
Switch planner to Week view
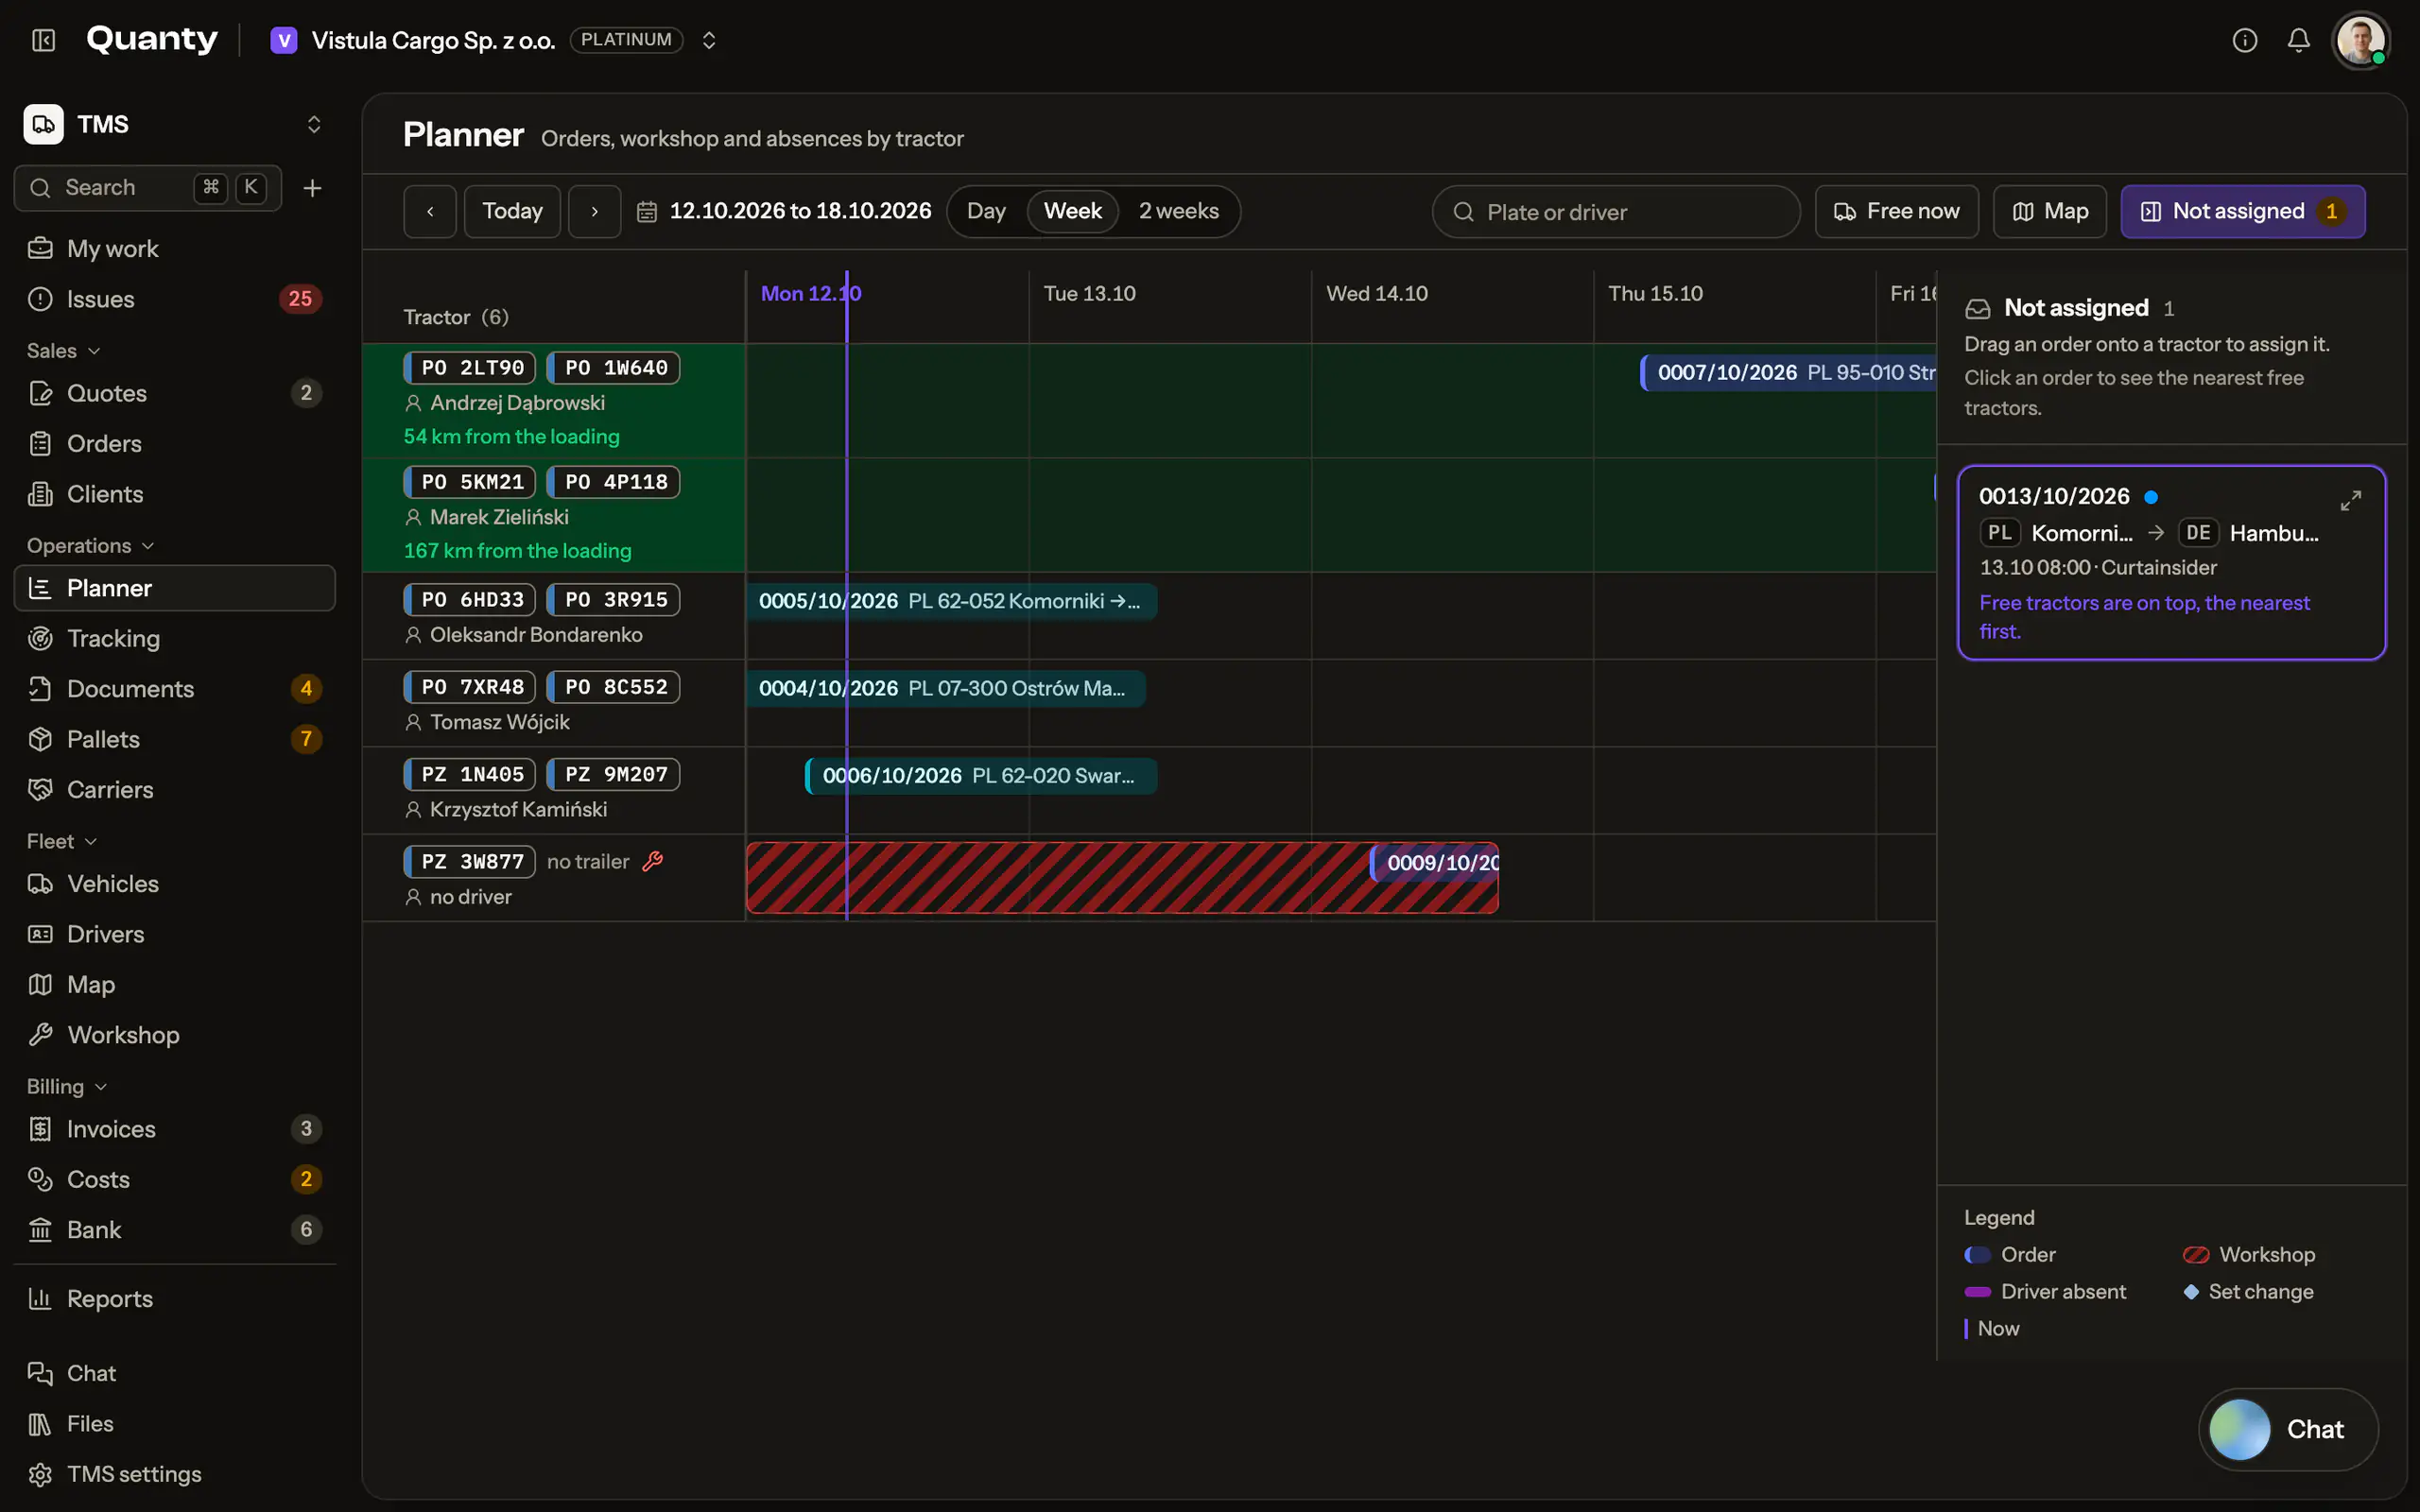1072,211
